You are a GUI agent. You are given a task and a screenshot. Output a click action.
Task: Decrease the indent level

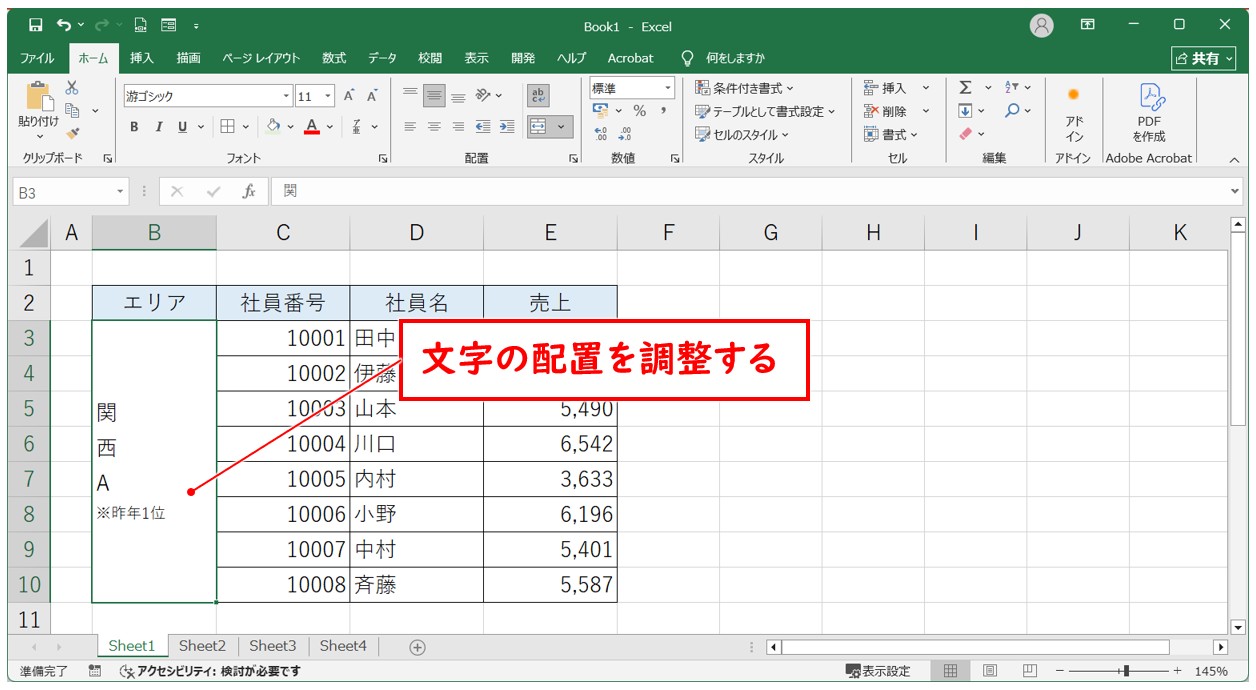[x=483, y=127]
